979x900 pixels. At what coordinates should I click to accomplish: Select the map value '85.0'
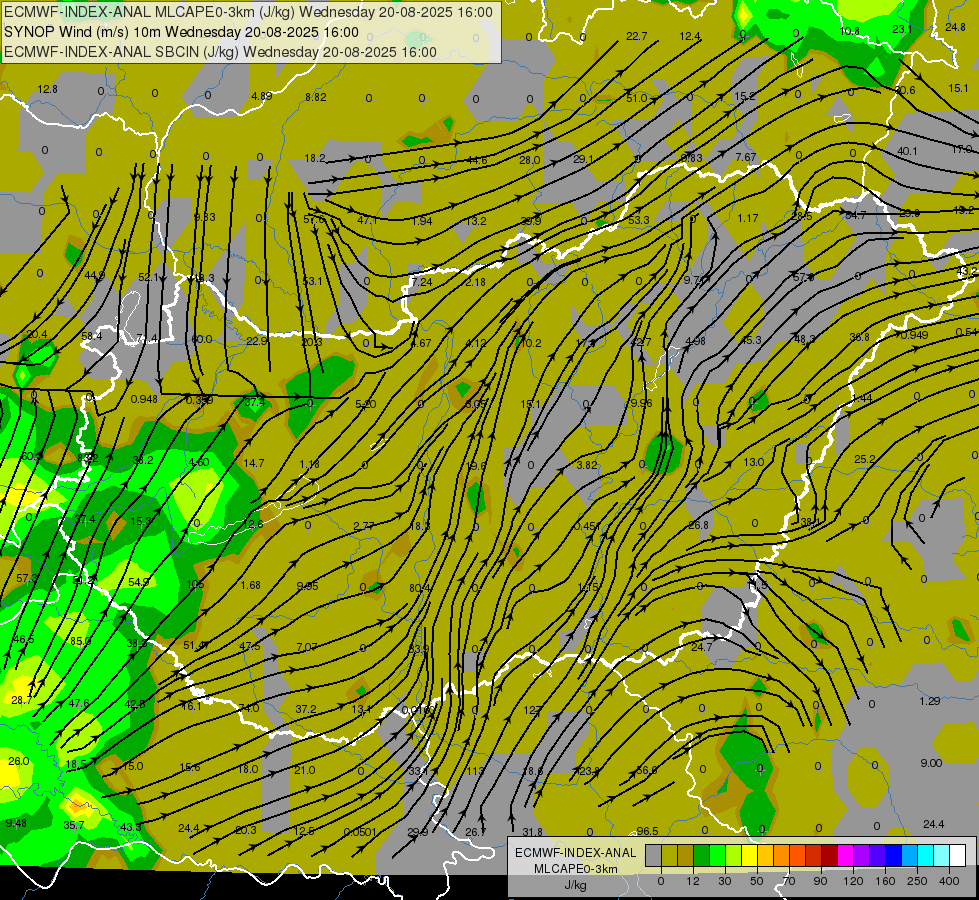[81, 641]
